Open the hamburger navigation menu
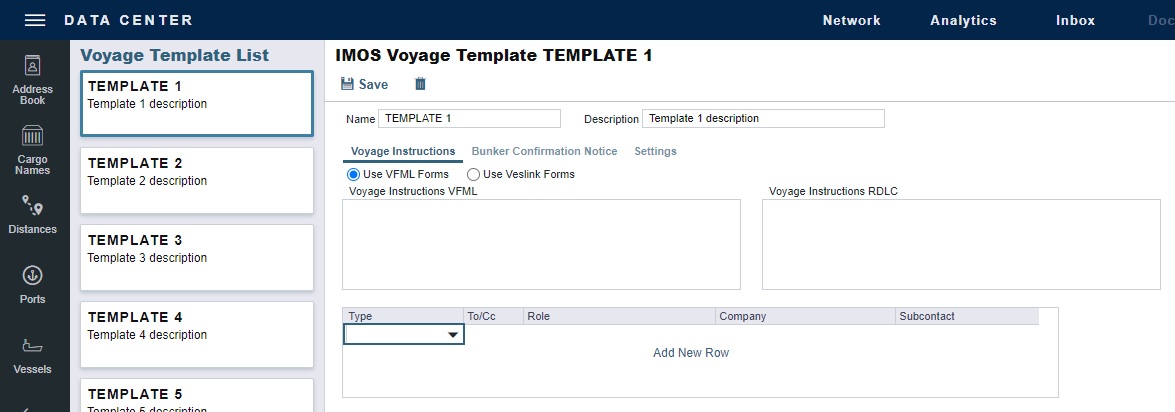1175x412 pixels. 35,20
